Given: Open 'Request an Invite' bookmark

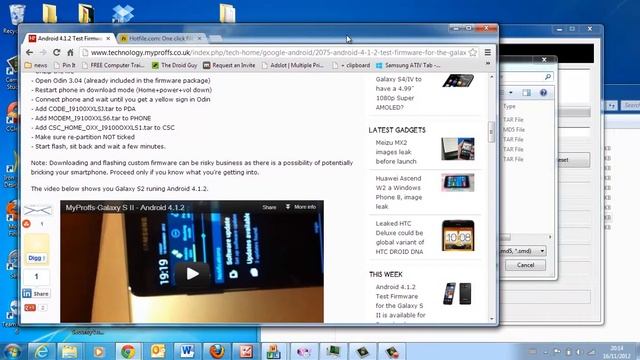Looking at the screenshot, I should (229, 65).
